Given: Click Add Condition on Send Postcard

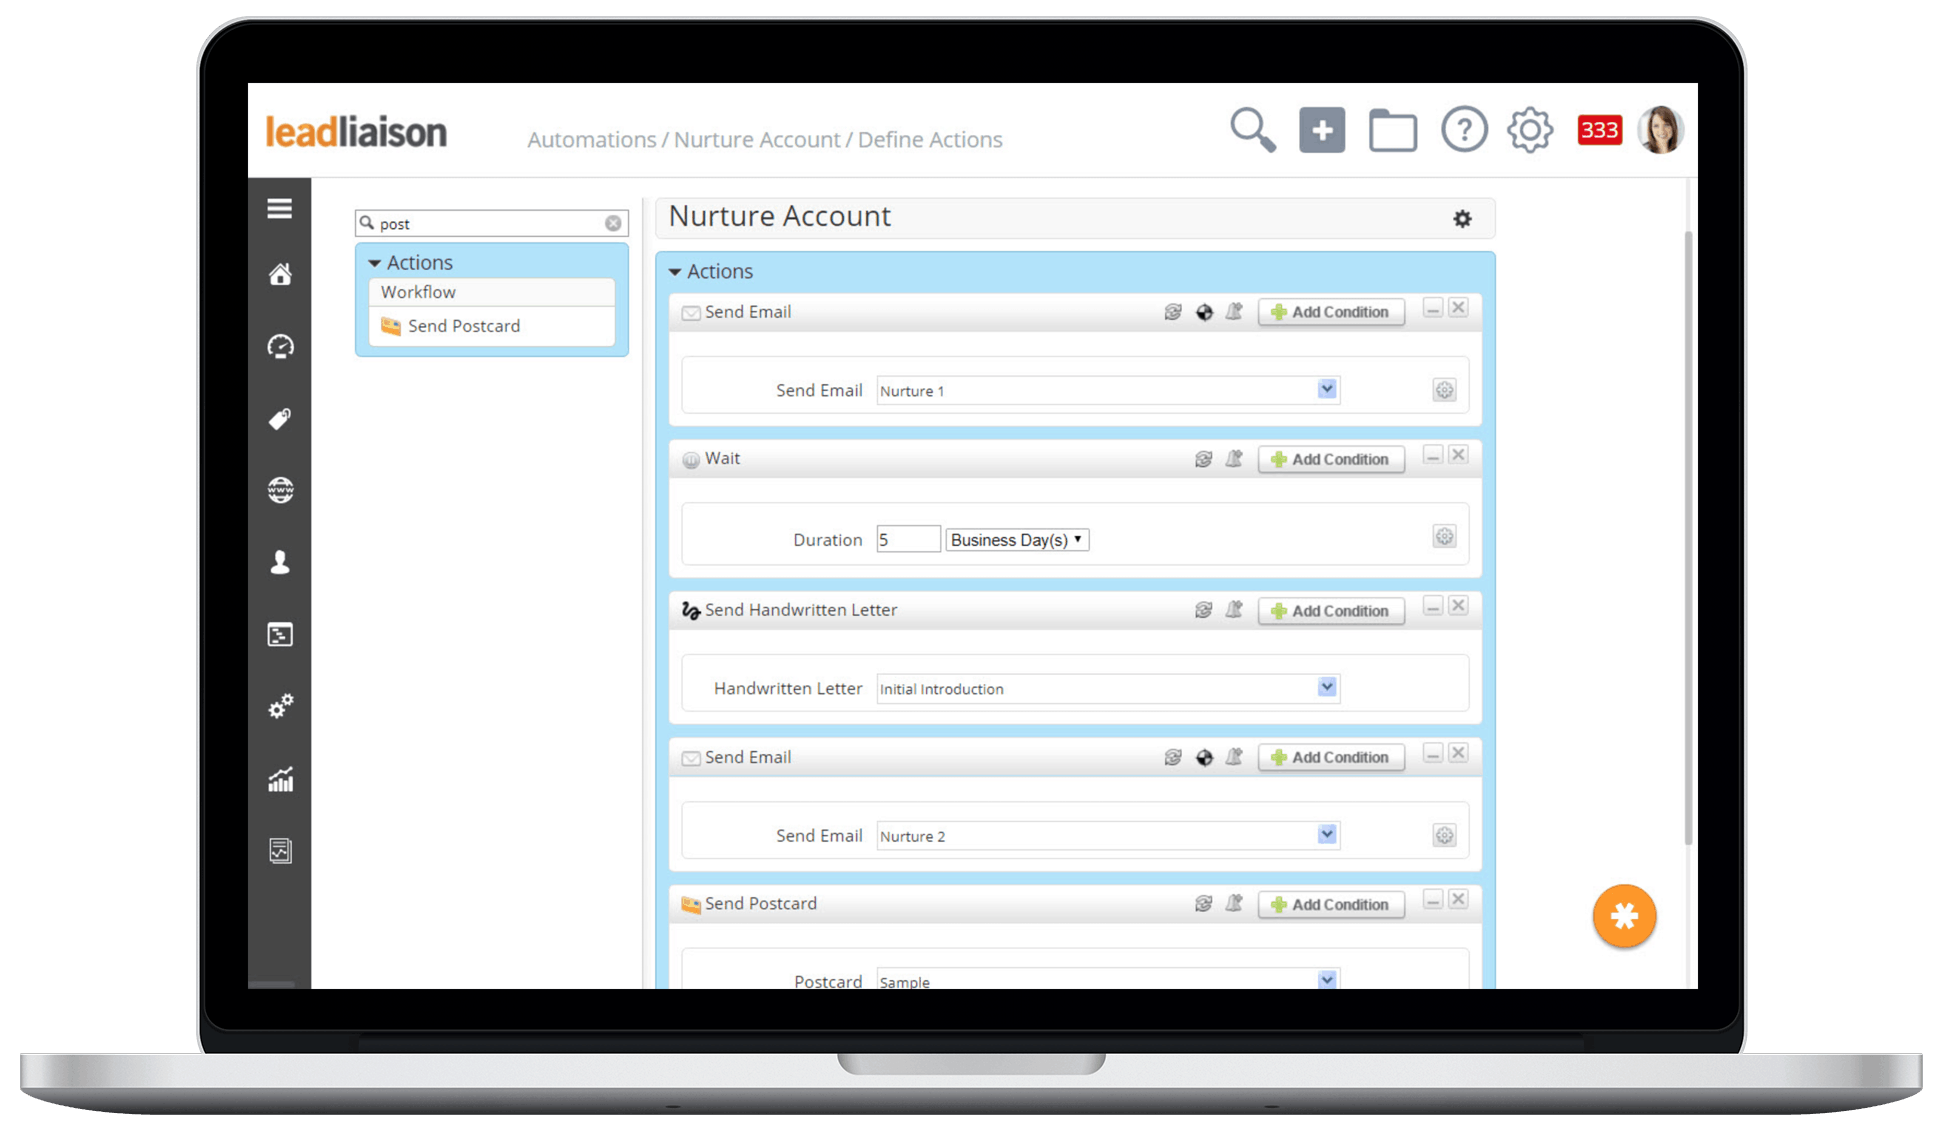Looking at the screenshot, I should coord(1331,904).
